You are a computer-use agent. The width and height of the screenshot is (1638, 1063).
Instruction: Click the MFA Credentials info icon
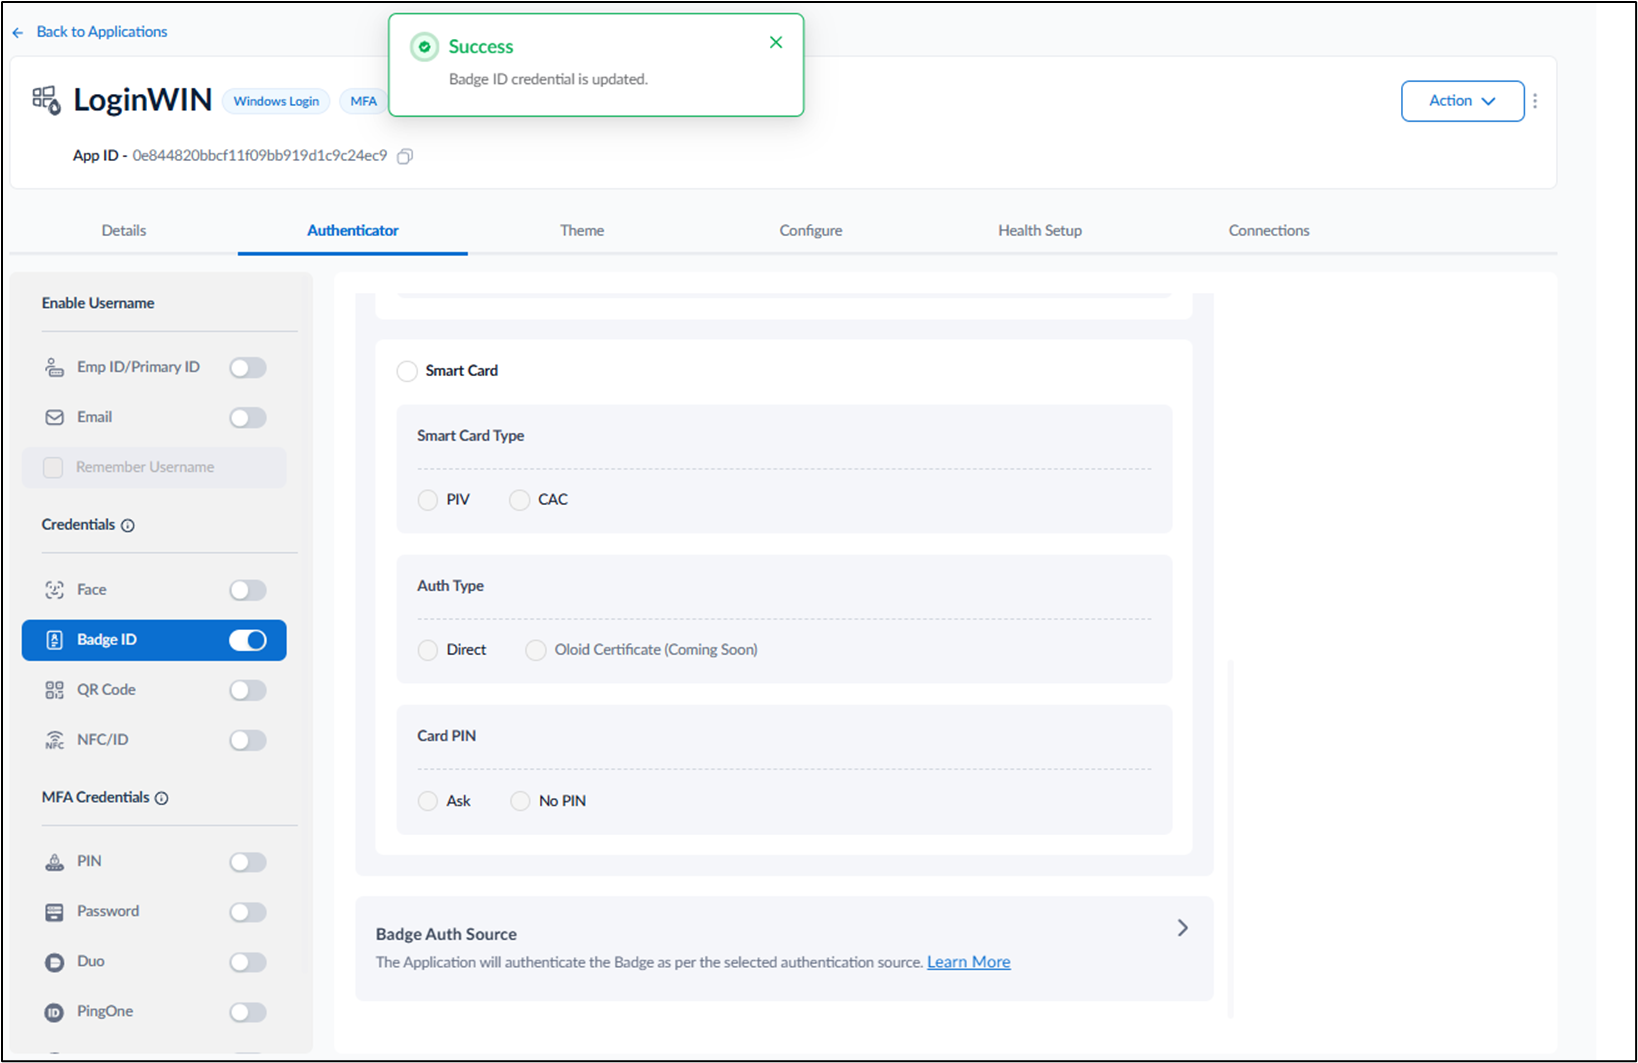point(162,798)
